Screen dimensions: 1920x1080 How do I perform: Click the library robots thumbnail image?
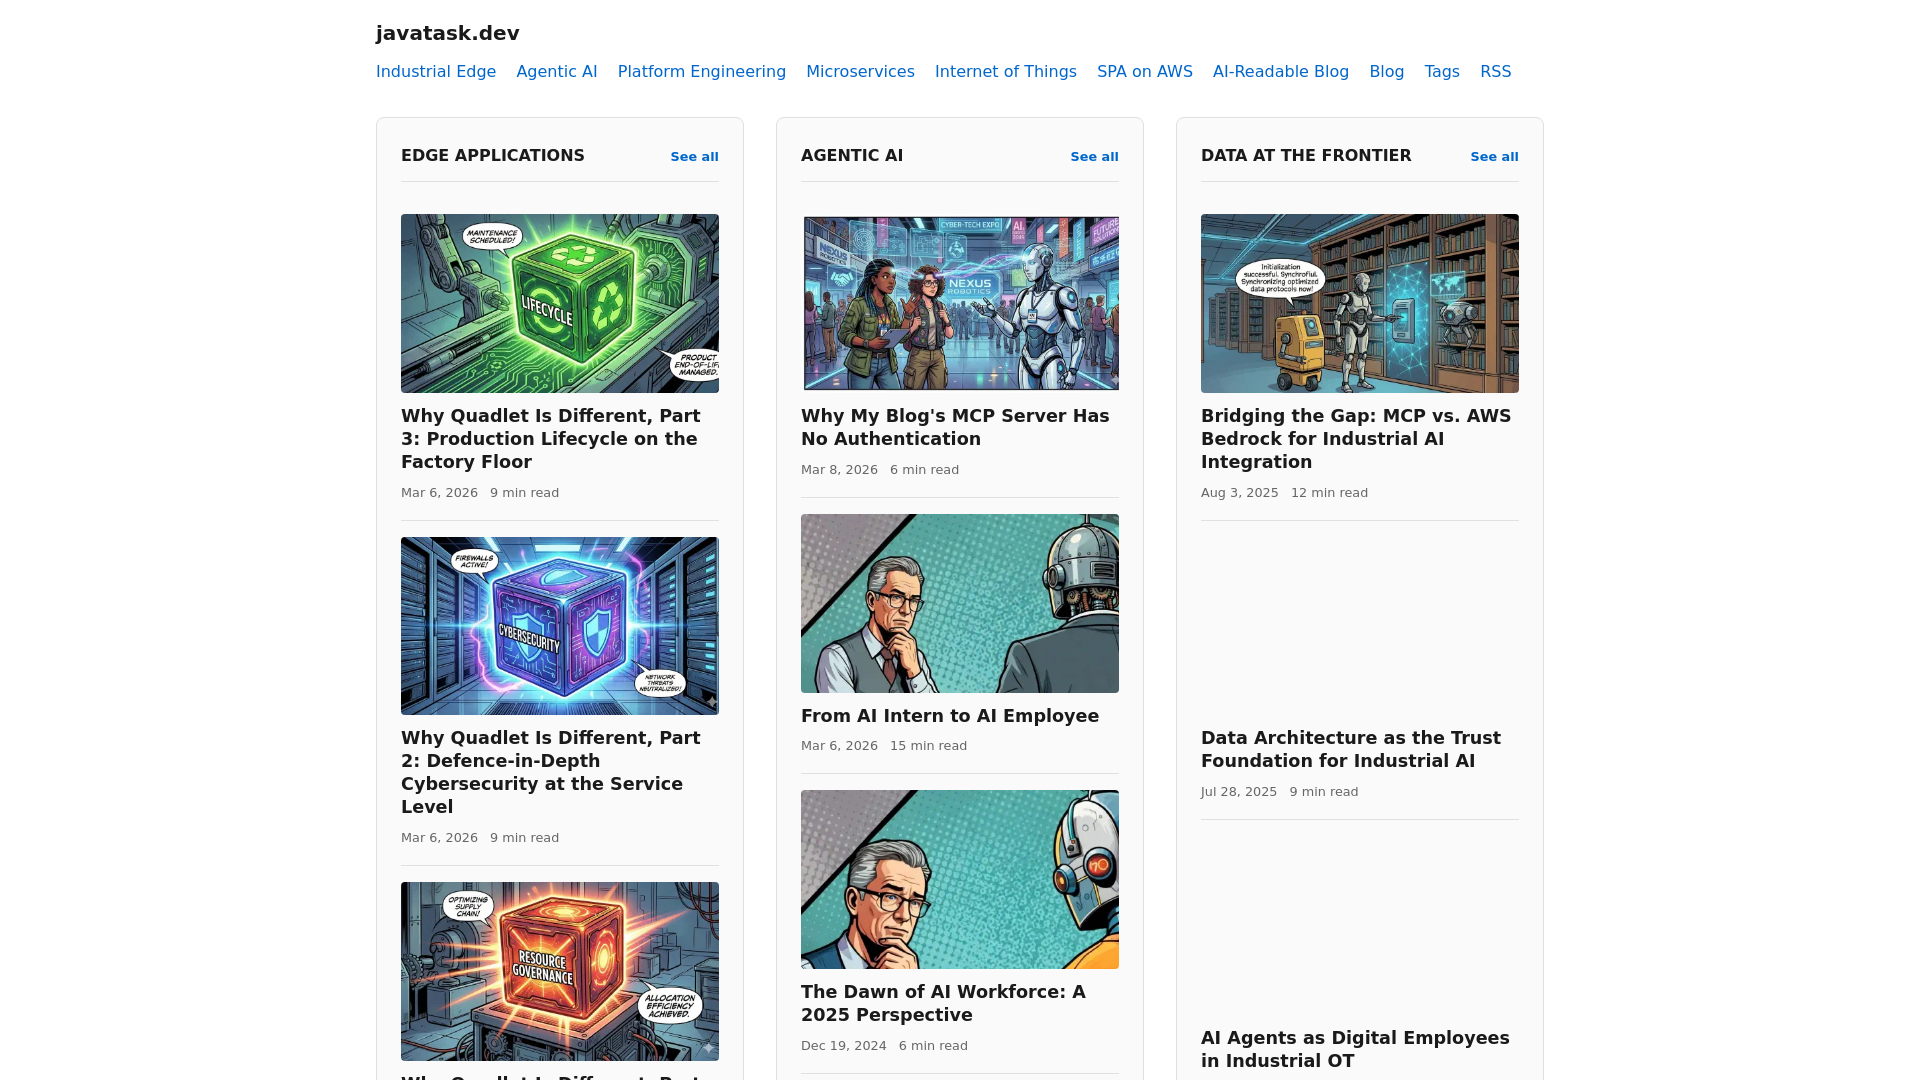1359,303
